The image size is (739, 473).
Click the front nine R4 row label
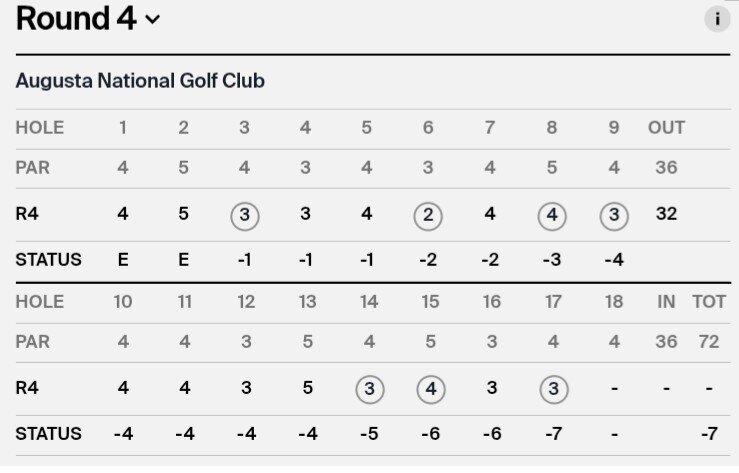click(27, 214)
